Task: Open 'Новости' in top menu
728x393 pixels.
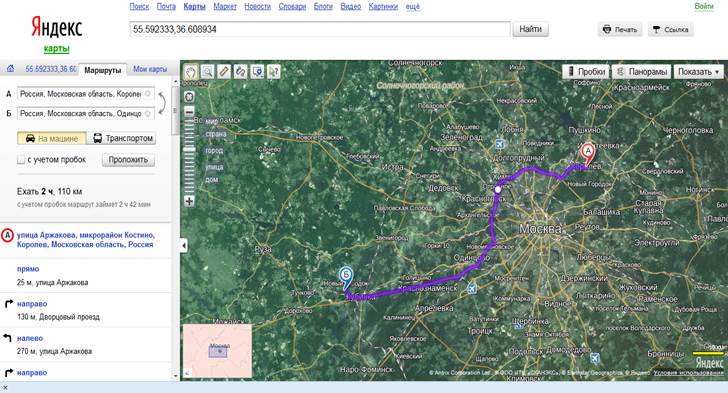Action: (257, 7)
